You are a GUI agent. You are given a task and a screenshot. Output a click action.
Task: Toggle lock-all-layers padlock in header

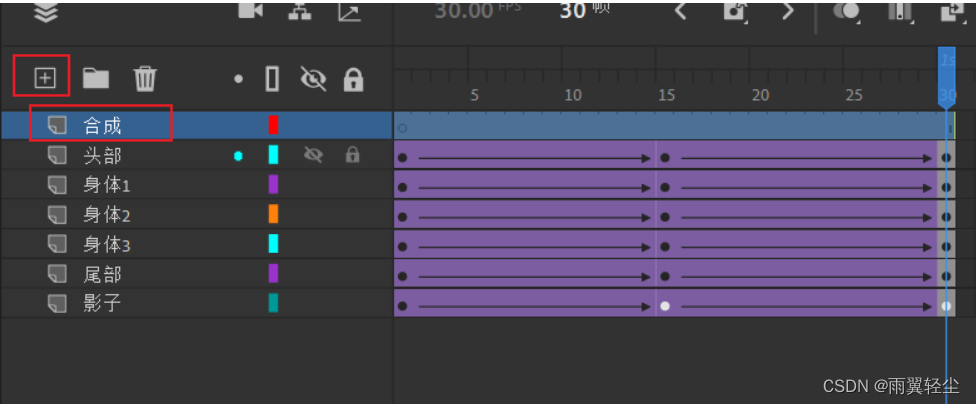pos(352,79)
